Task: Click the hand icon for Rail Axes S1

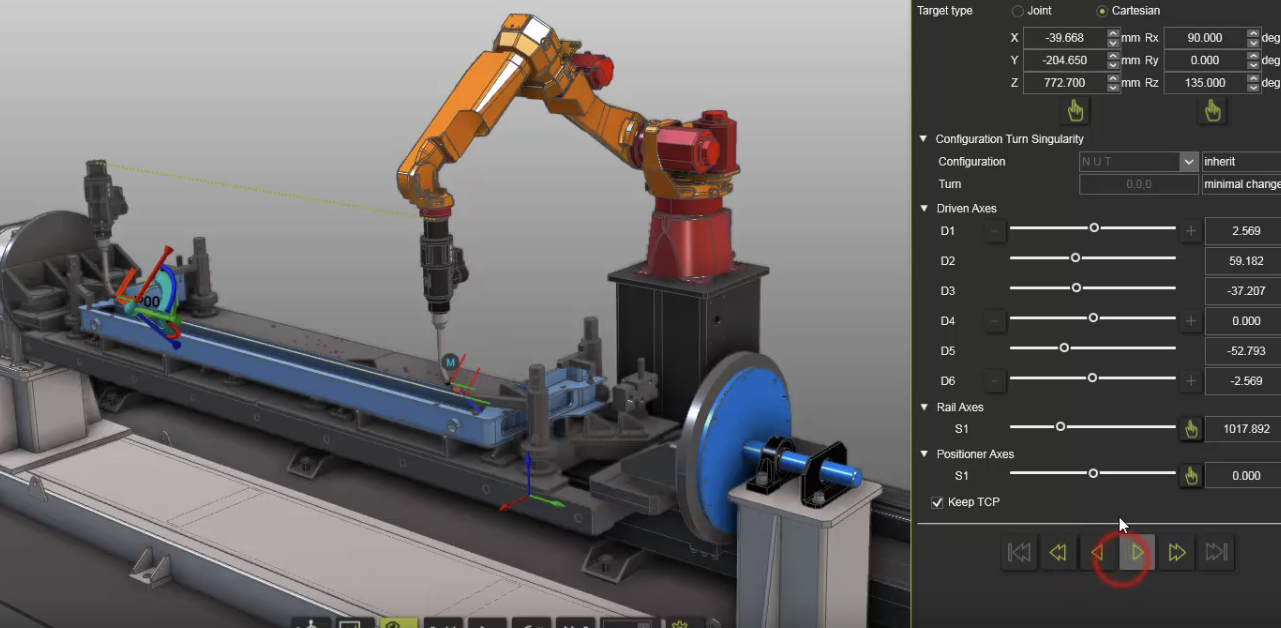Action: 1190,429
